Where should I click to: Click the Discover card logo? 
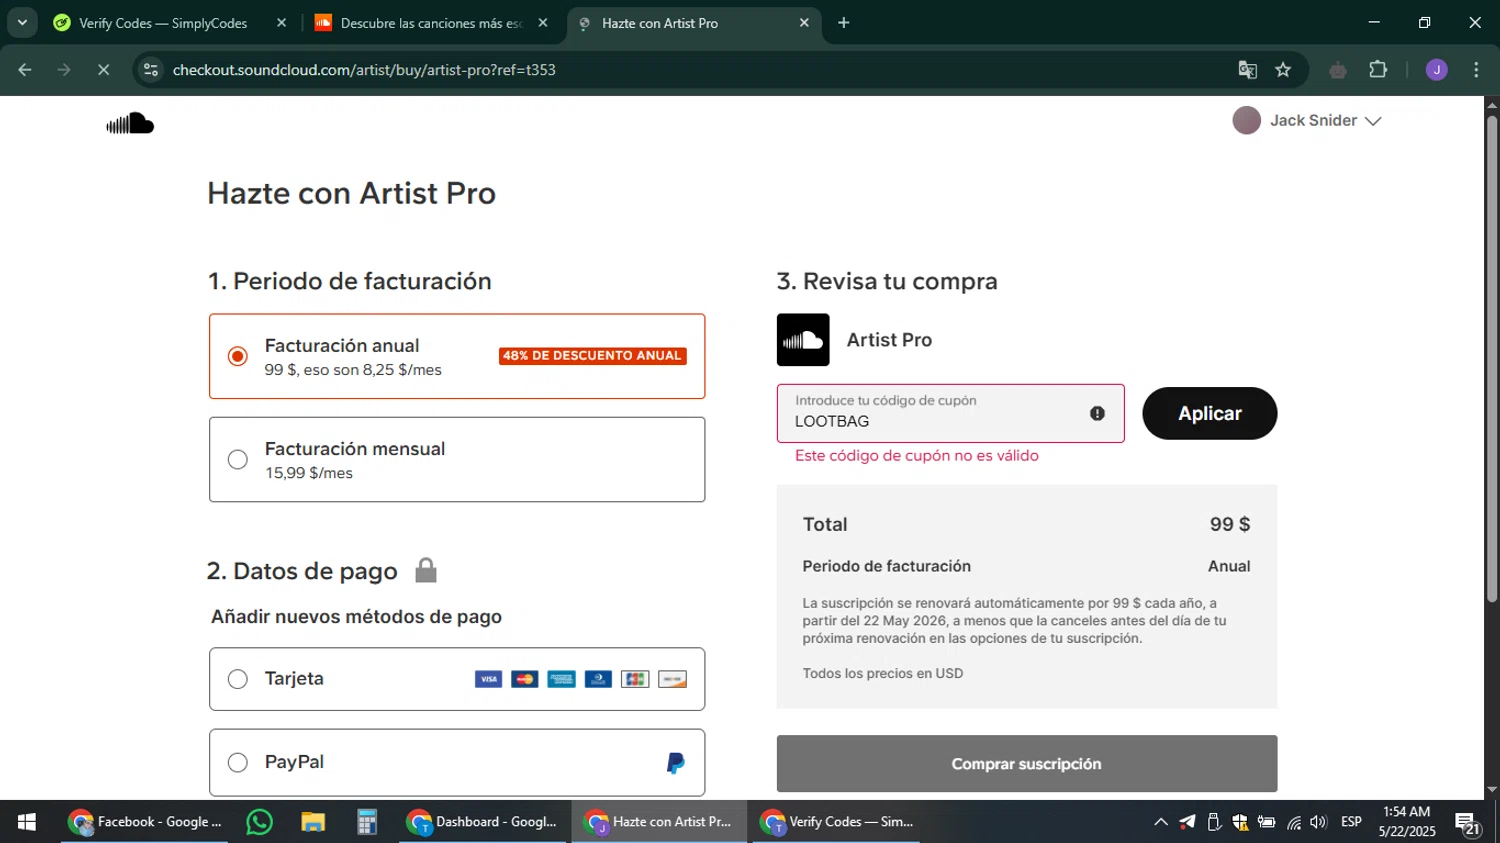[672, 679]
